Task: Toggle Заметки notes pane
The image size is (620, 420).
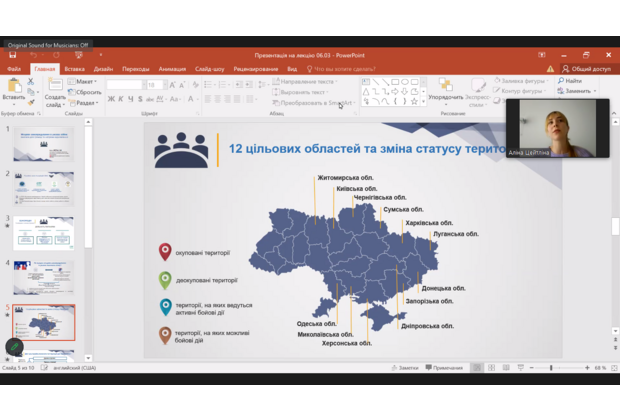Action: coord(407,368)
